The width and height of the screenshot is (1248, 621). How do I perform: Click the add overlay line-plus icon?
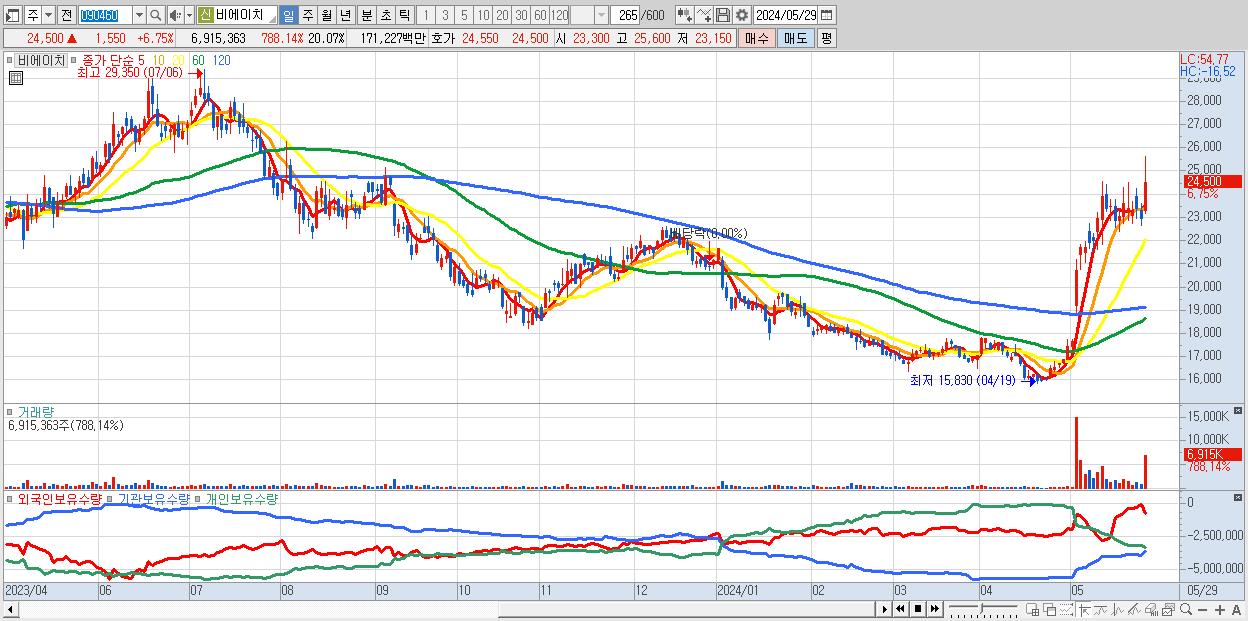click(x=704, y=15)
